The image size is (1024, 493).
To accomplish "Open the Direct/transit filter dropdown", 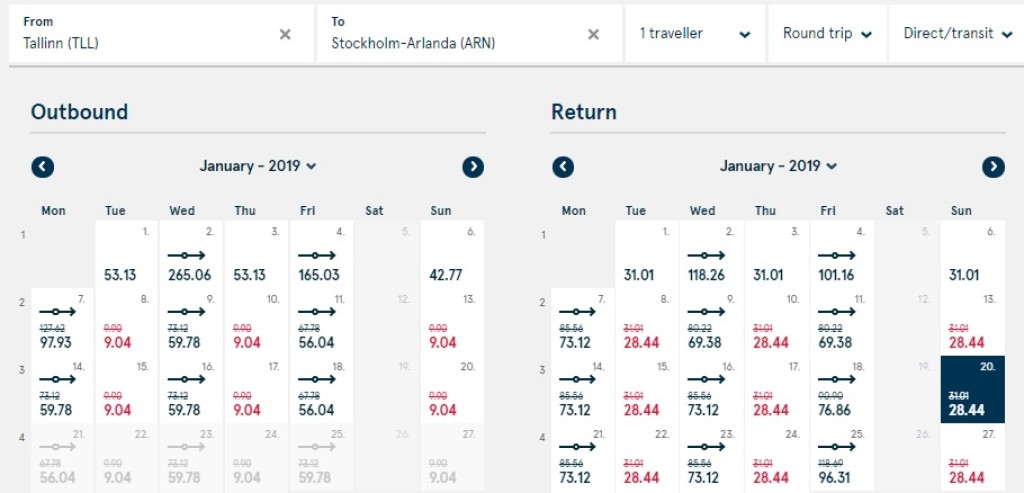I will (955, 34).
